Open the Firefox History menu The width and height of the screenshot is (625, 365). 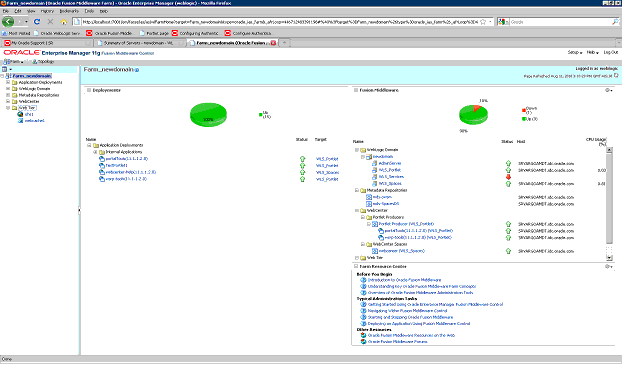pyautogui.click(x=47, y=11)
